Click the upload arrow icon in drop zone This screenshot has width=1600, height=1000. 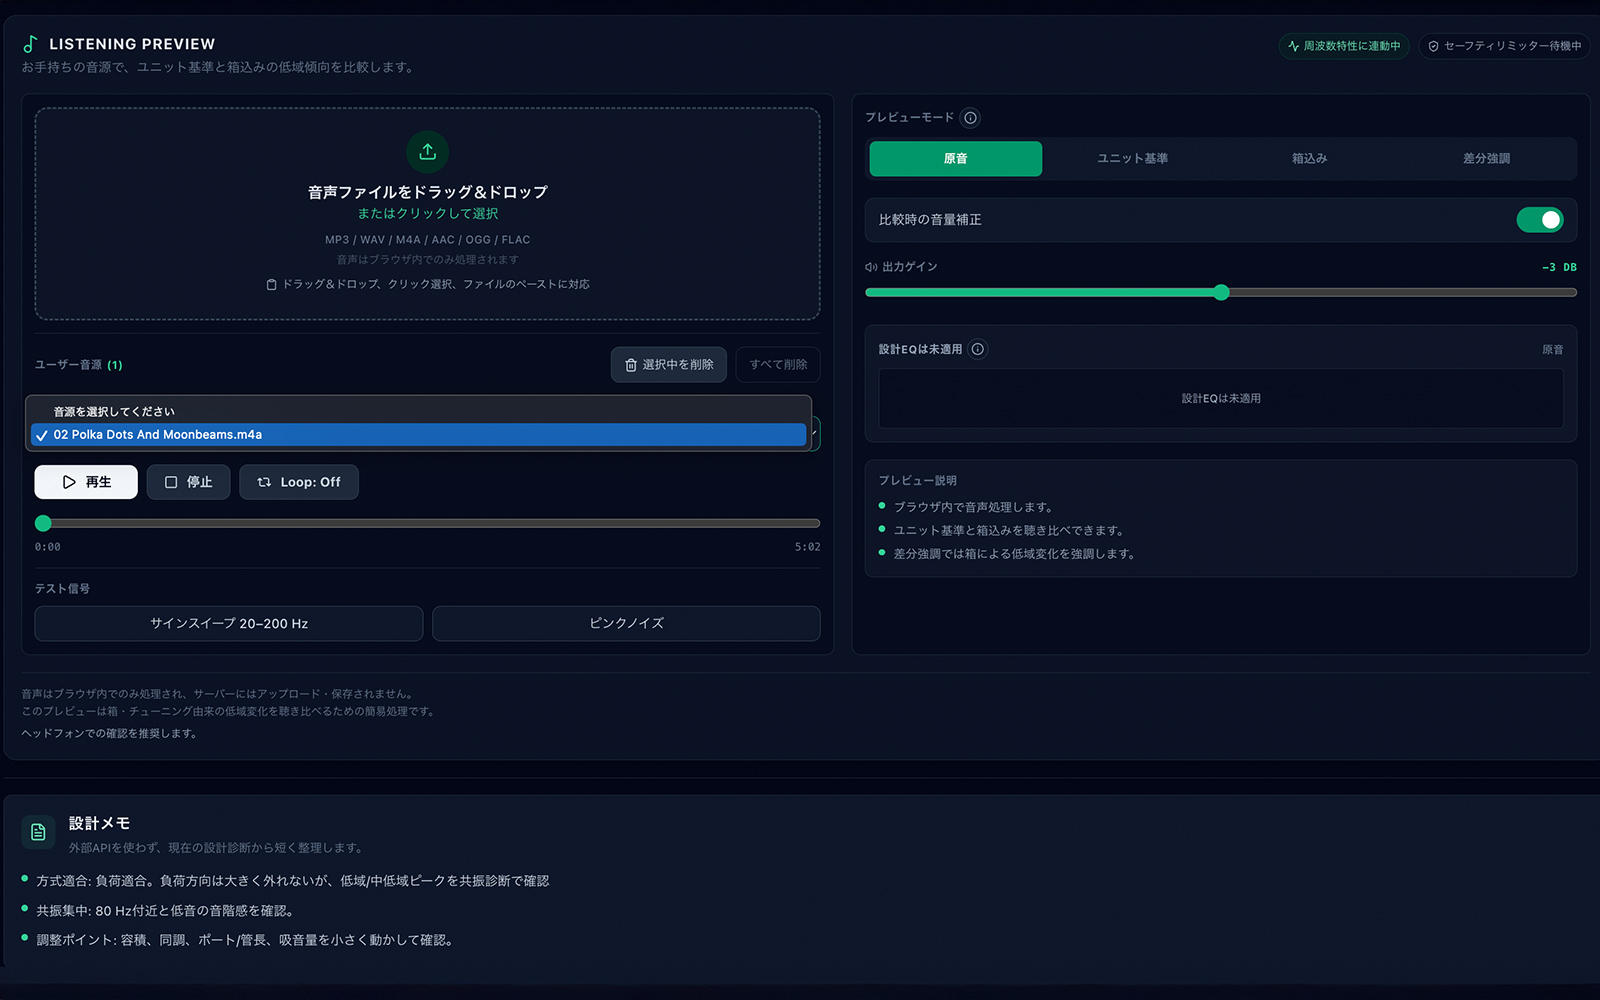tap(428, 152)
